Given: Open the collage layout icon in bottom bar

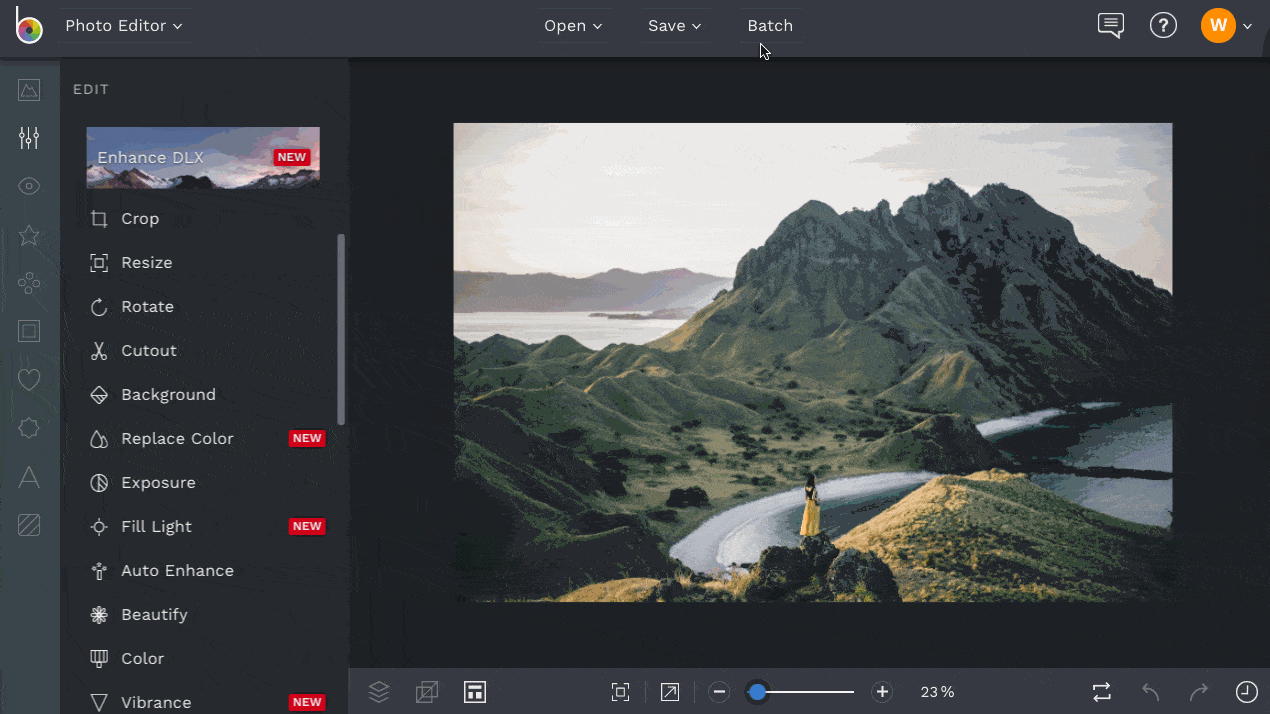Looking at the screenshot, I should click(474, 692).
